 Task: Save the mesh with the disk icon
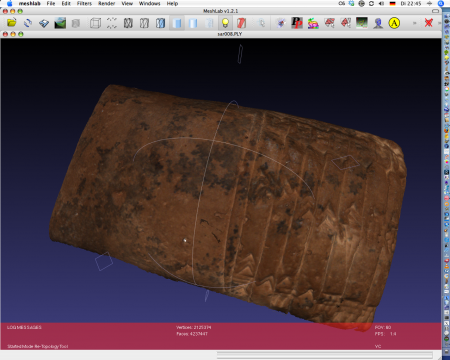pos(44,23)
